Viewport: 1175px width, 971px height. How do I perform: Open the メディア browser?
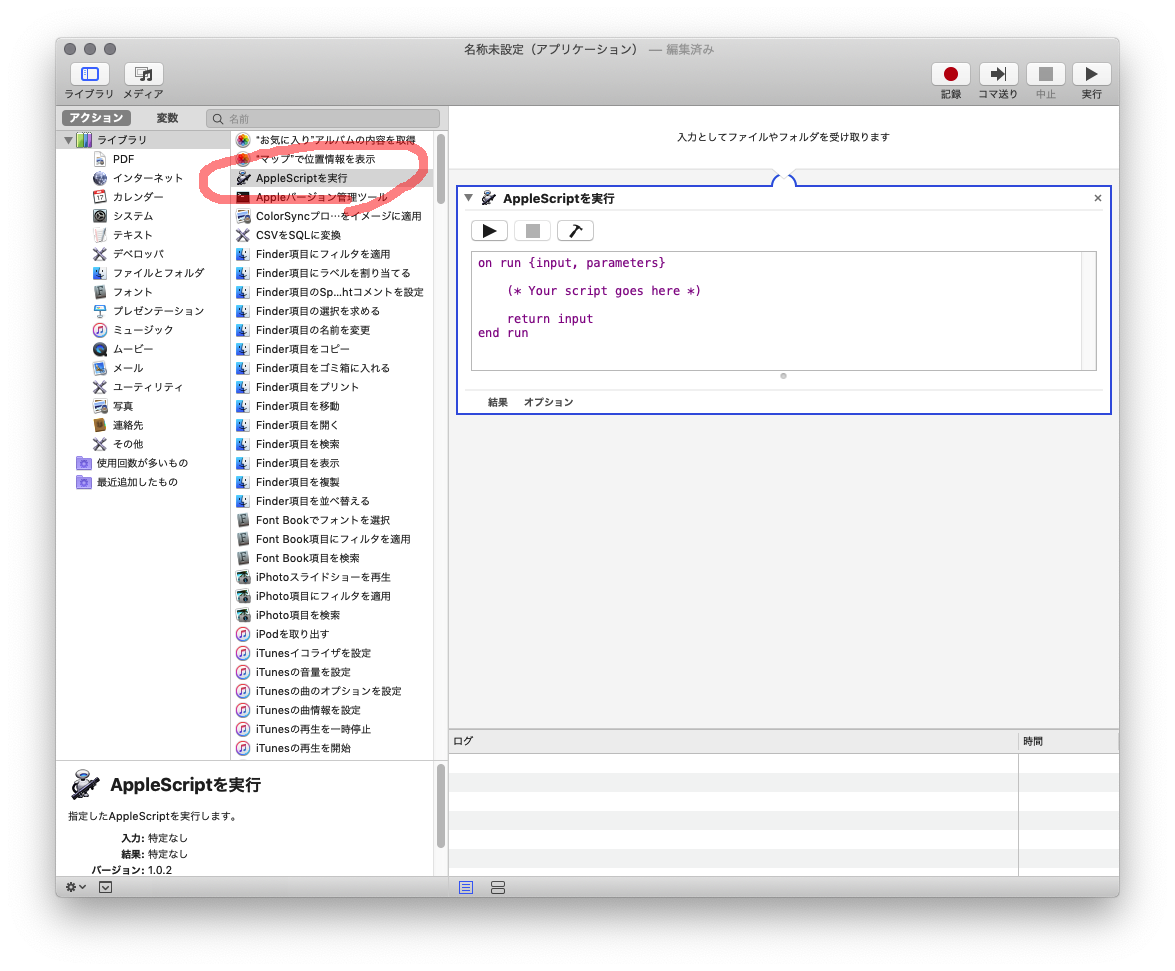point(143,74)
